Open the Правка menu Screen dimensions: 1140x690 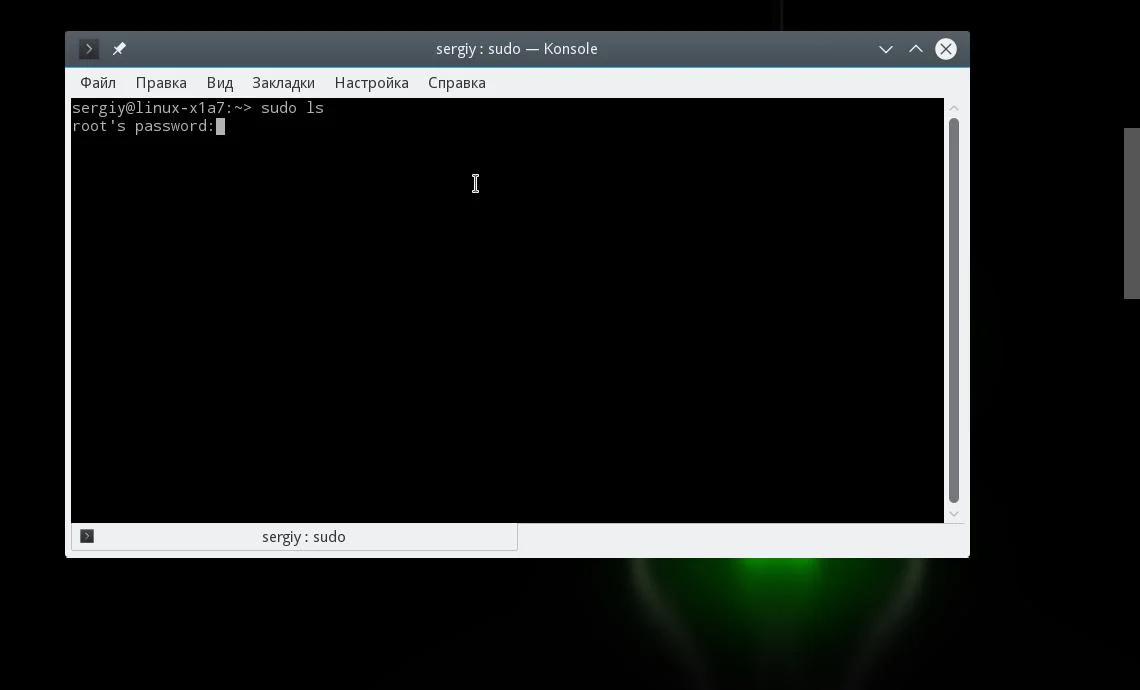pyautogui.click(x=161, y=83)
